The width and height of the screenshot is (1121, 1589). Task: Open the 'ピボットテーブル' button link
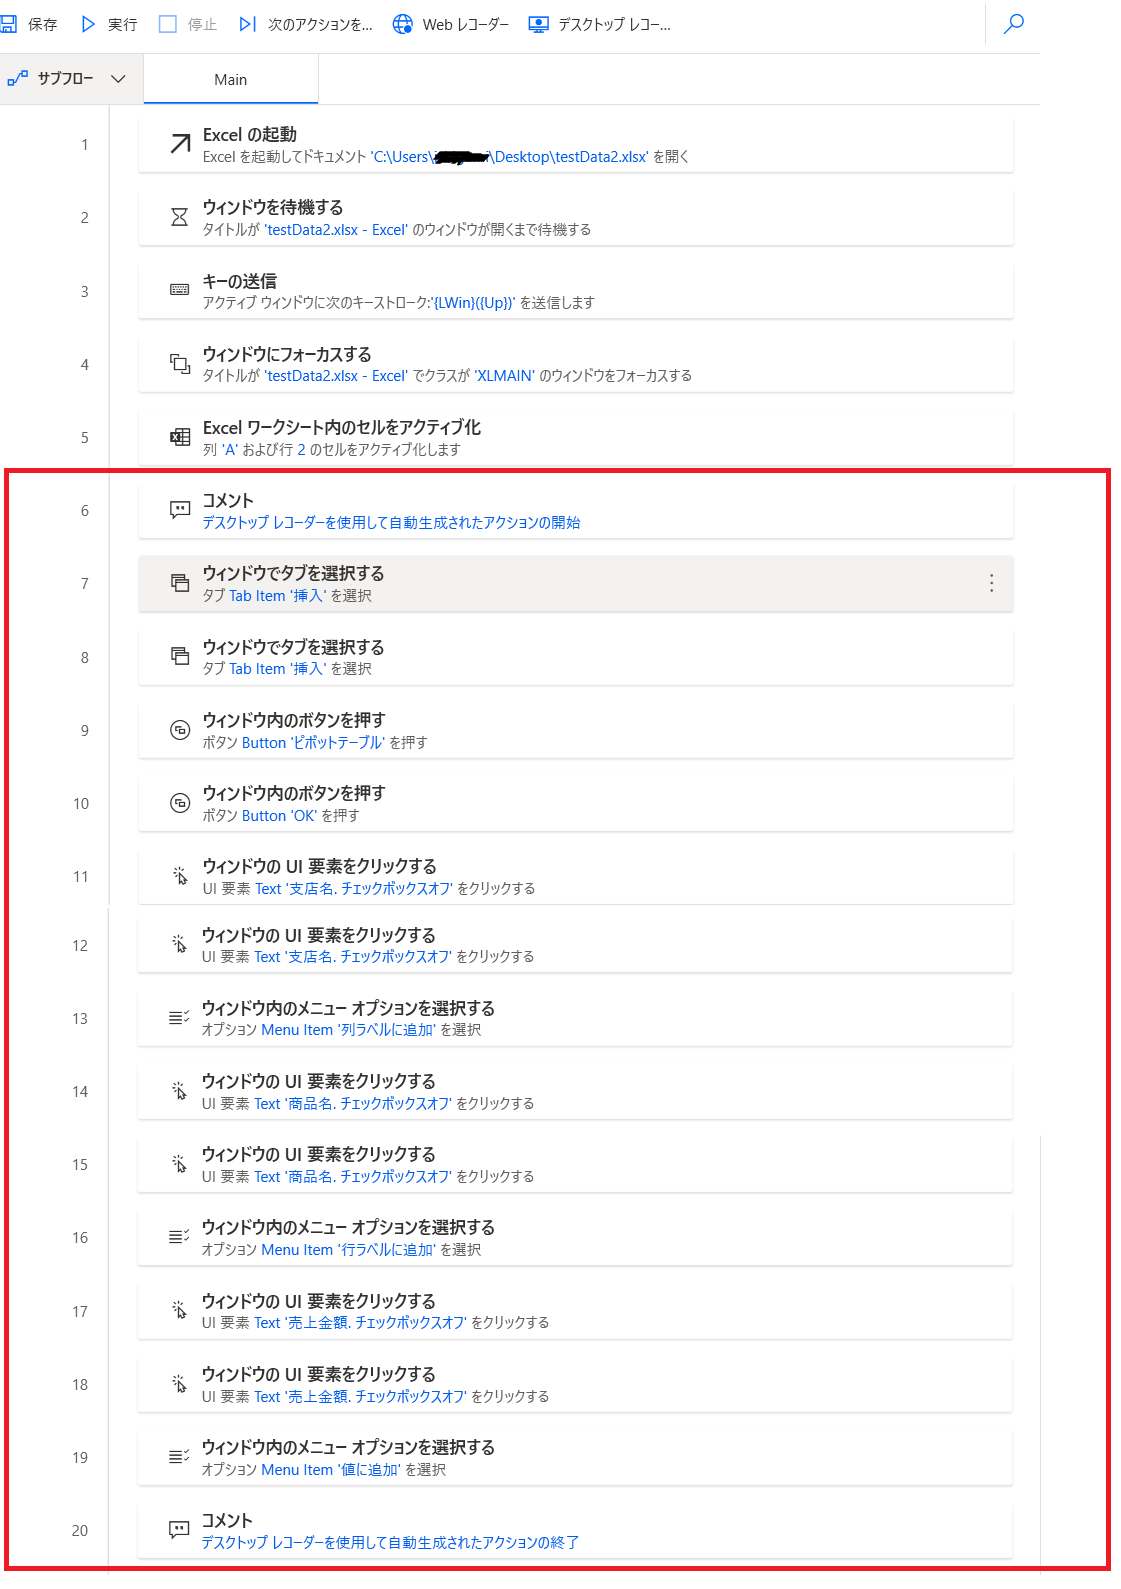coord(313,742)
